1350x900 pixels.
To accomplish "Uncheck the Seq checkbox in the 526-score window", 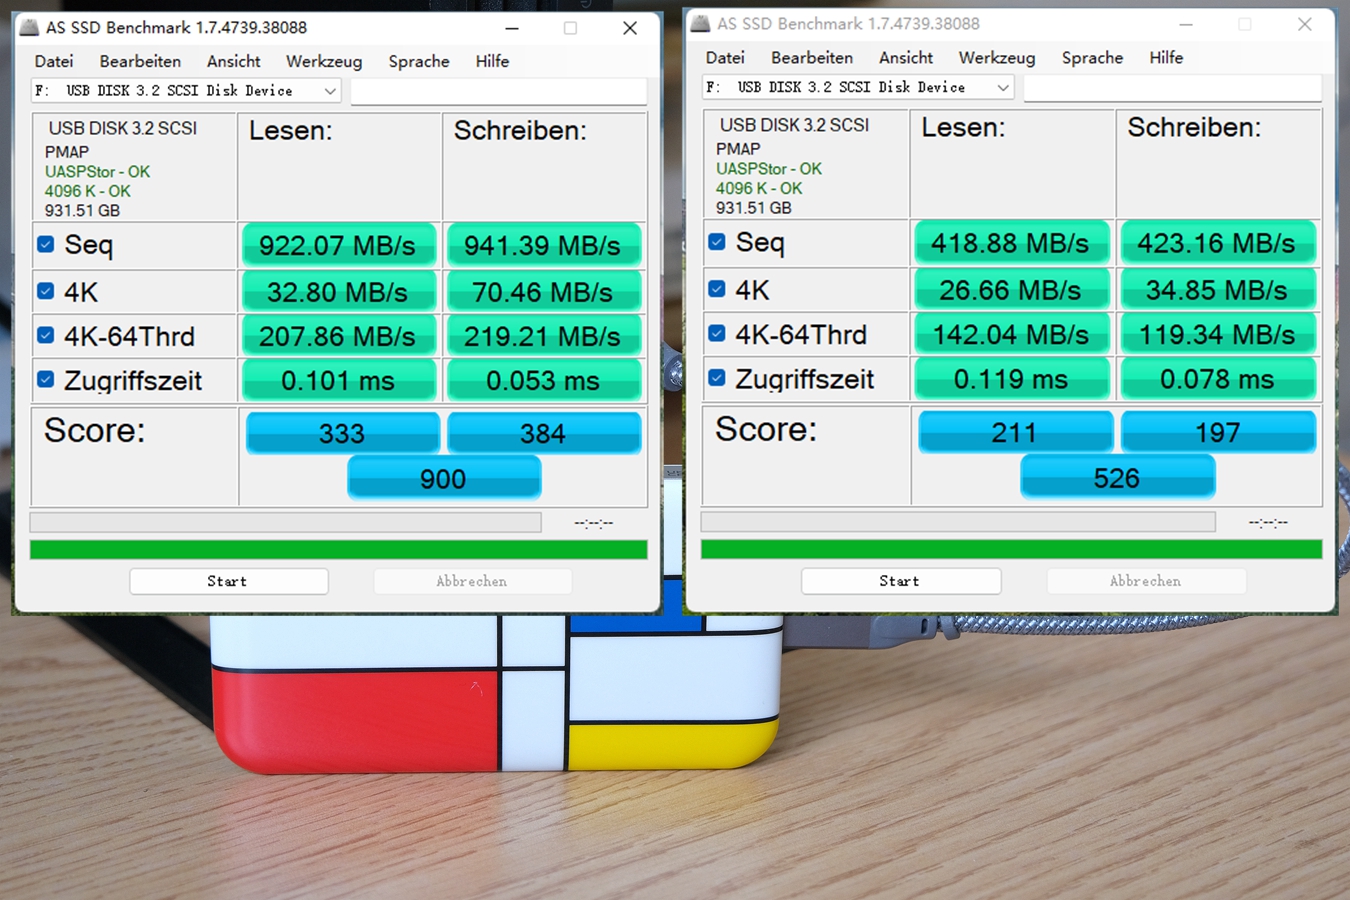I will pos(717,241).
